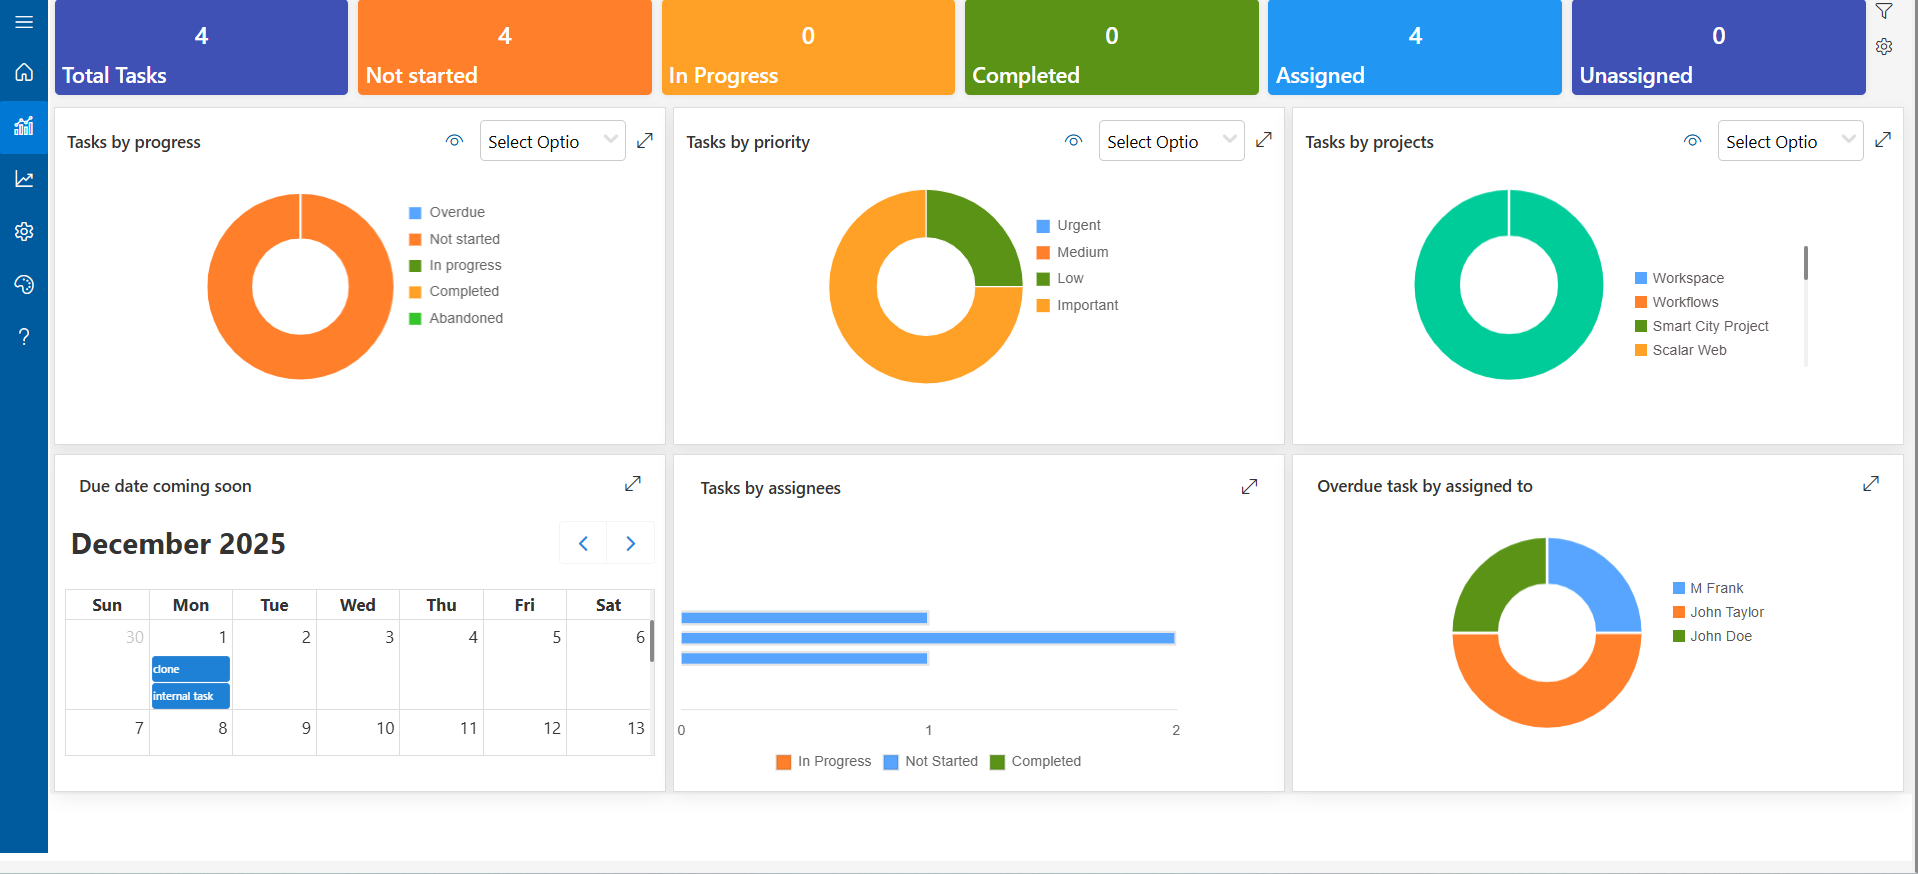Open the sidebar settings gear icon
Screen dimensions: 1918x874
pyautogui.click(x=24, y=232)
